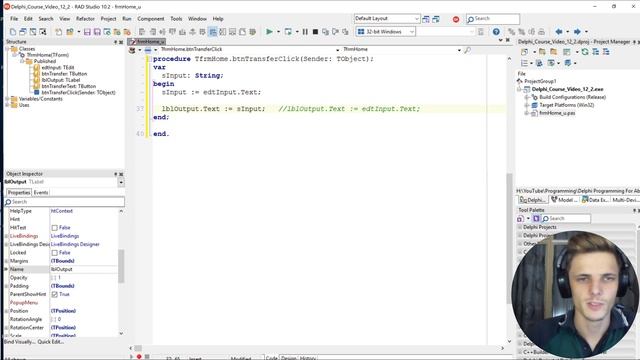Screen dimensions: 640x360
Task: Click the first Project Manager folder icon
Action: [542, 52]
